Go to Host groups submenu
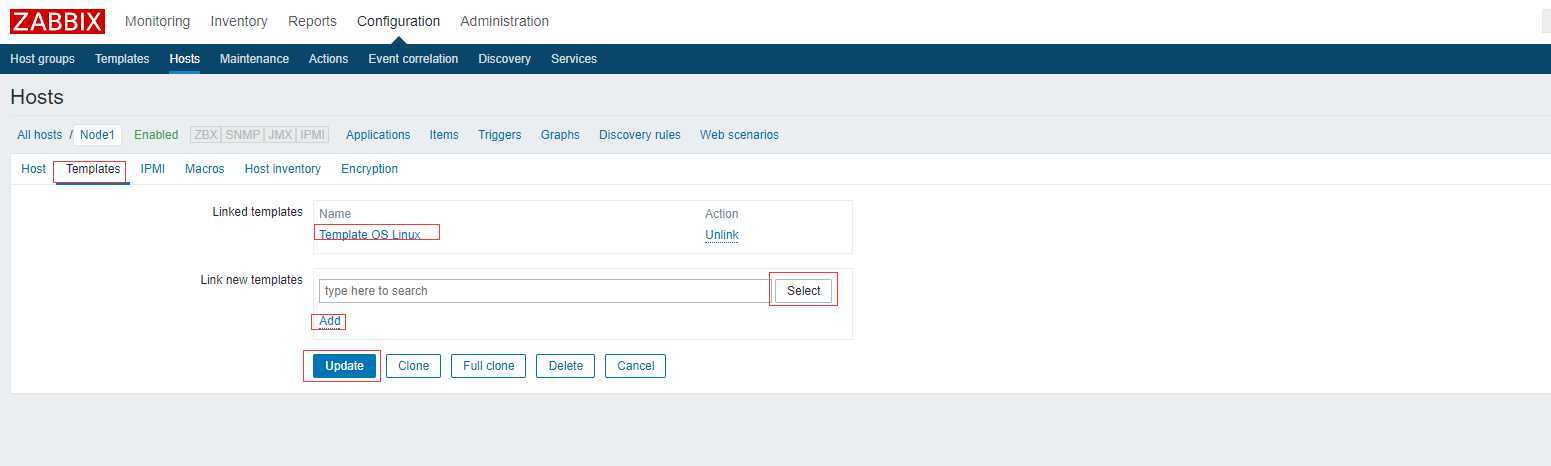This screenshot has width=1551, height=466. coord(42,59)
